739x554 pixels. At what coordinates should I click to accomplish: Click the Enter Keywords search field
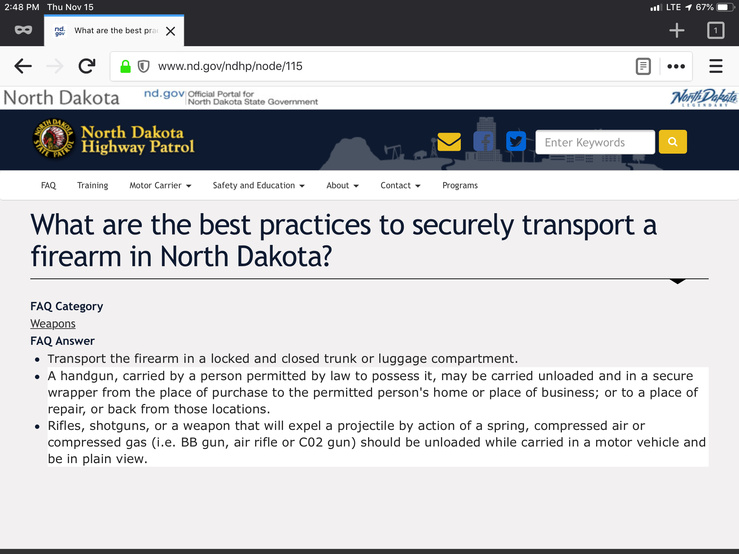594,142
